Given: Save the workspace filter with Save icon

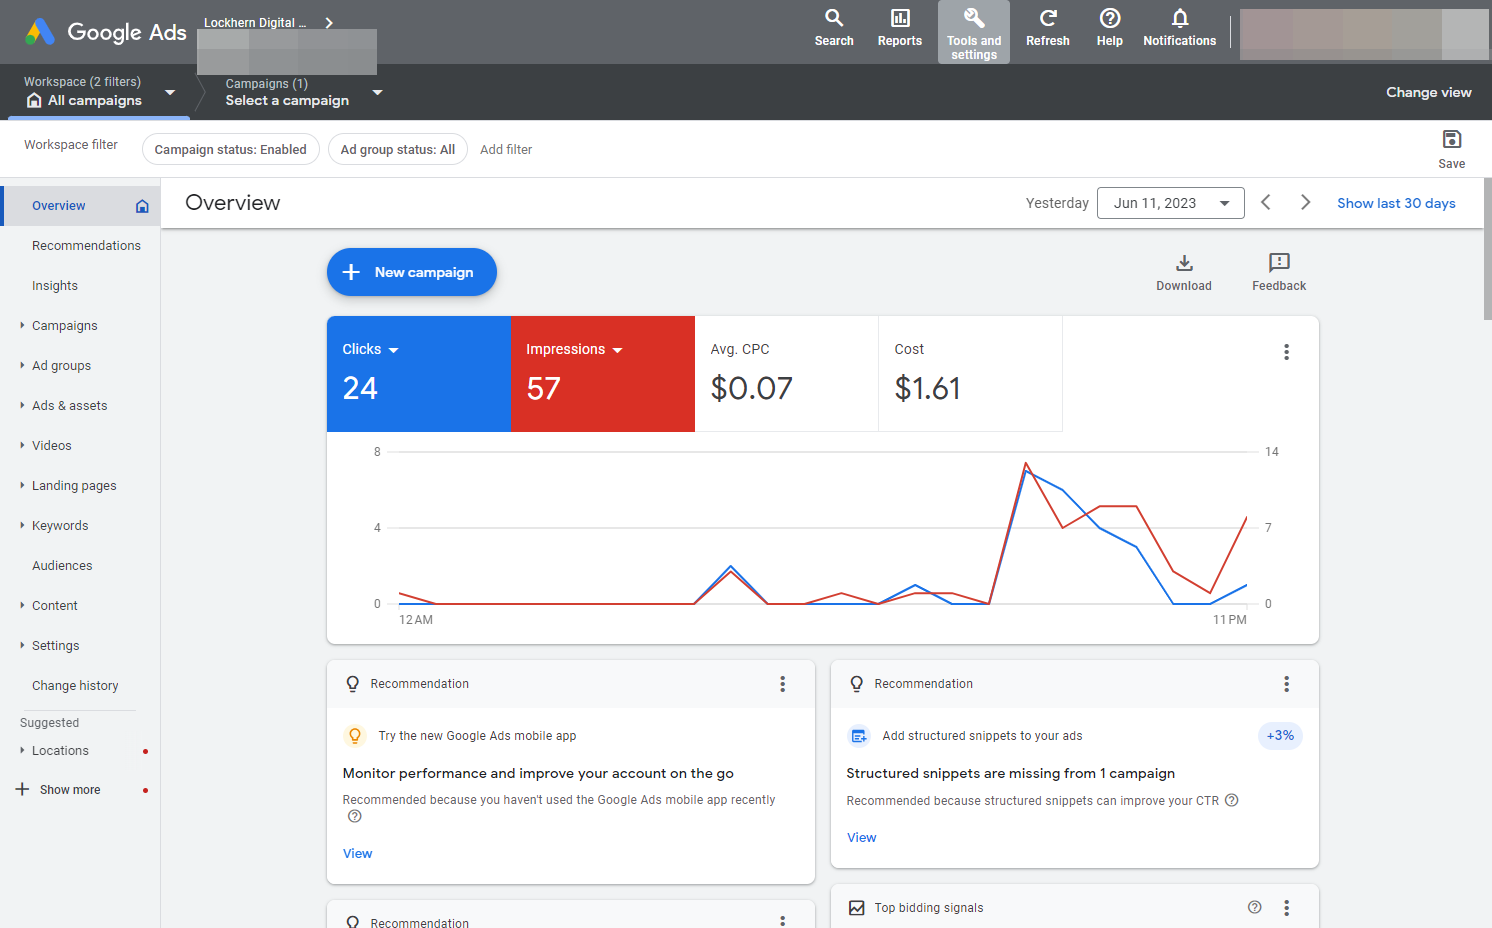Looking at the screenshot, I should tap(1451, 149).
